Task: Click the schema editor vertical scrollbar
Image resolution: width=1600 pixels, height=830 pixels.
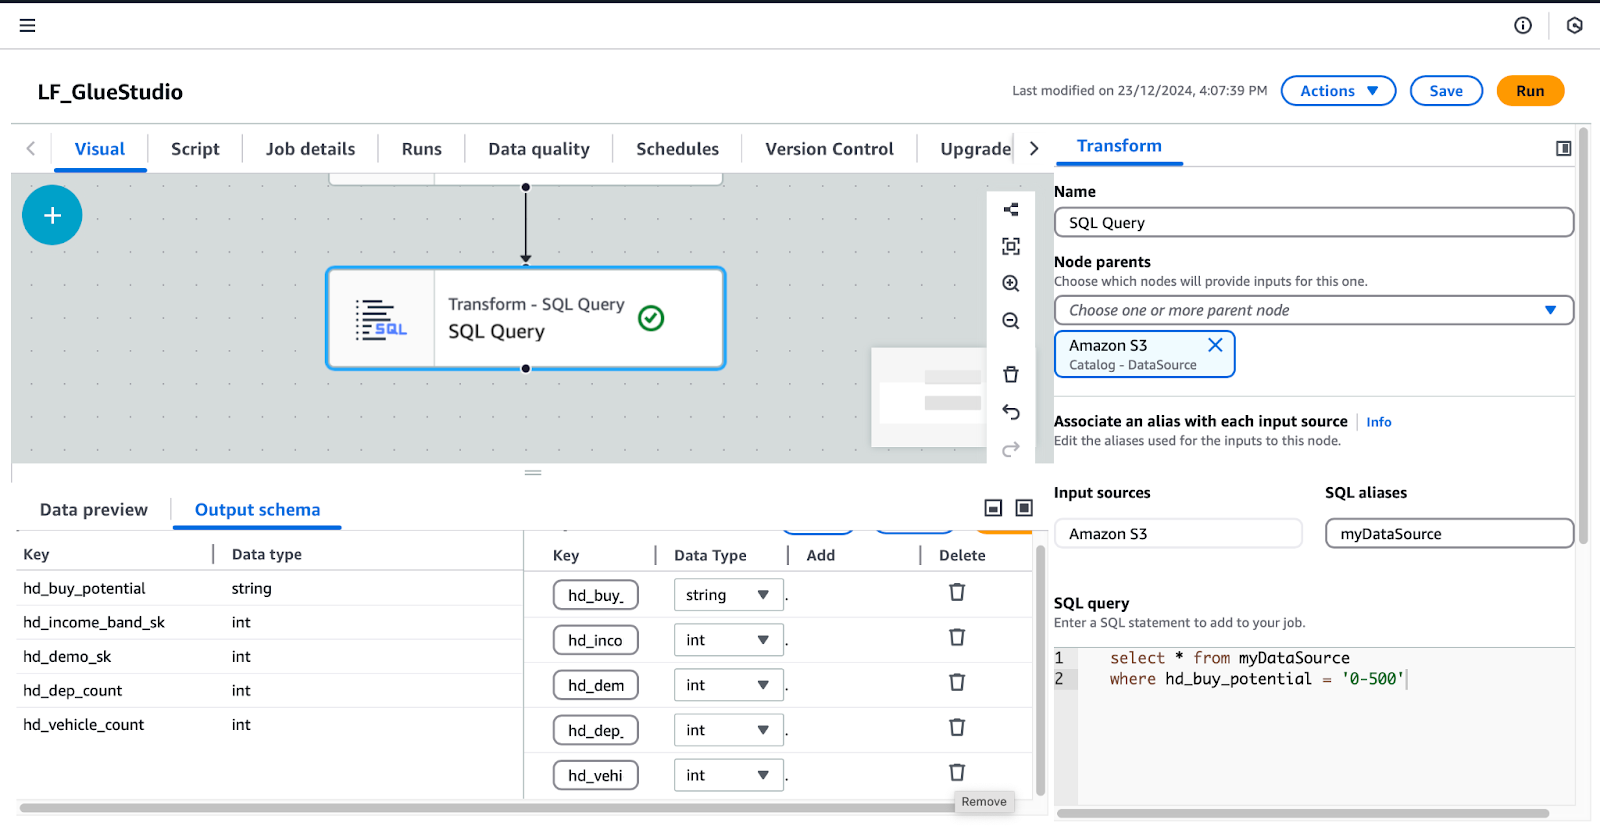Action: click(1040, 670)
